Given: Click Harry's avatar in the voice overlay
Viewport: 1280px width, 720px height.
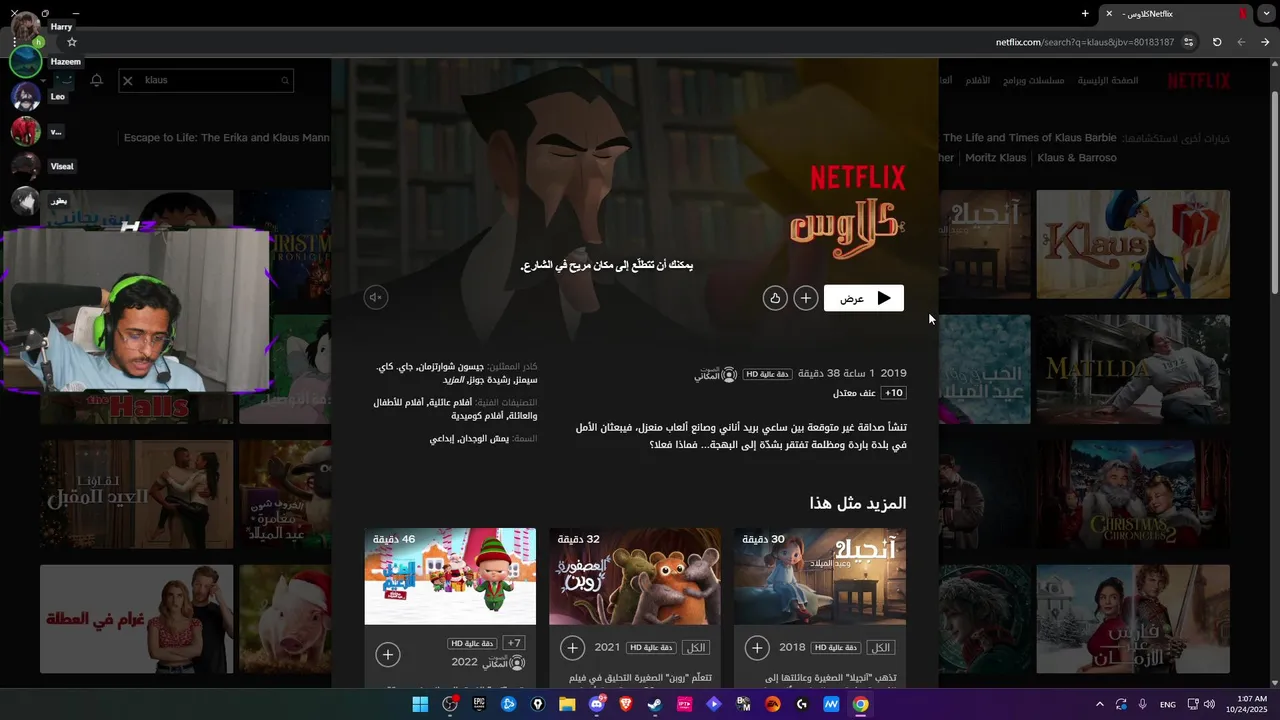Looking at the screenshot, I should (26, 27).
